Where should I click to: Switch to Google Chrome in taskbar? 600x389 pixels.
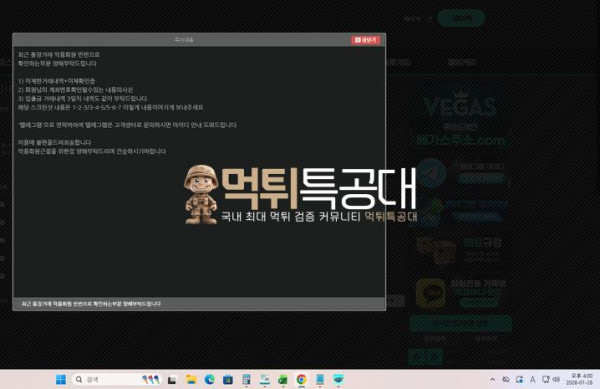302,379
